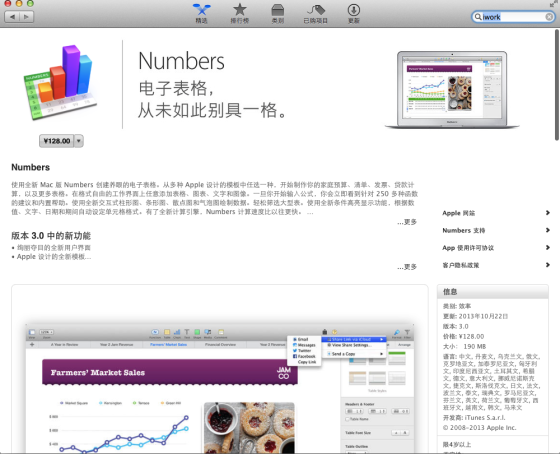Click the vertical scrollbar thumb
The height and width of the screenshot is (454, 560).
557,85
